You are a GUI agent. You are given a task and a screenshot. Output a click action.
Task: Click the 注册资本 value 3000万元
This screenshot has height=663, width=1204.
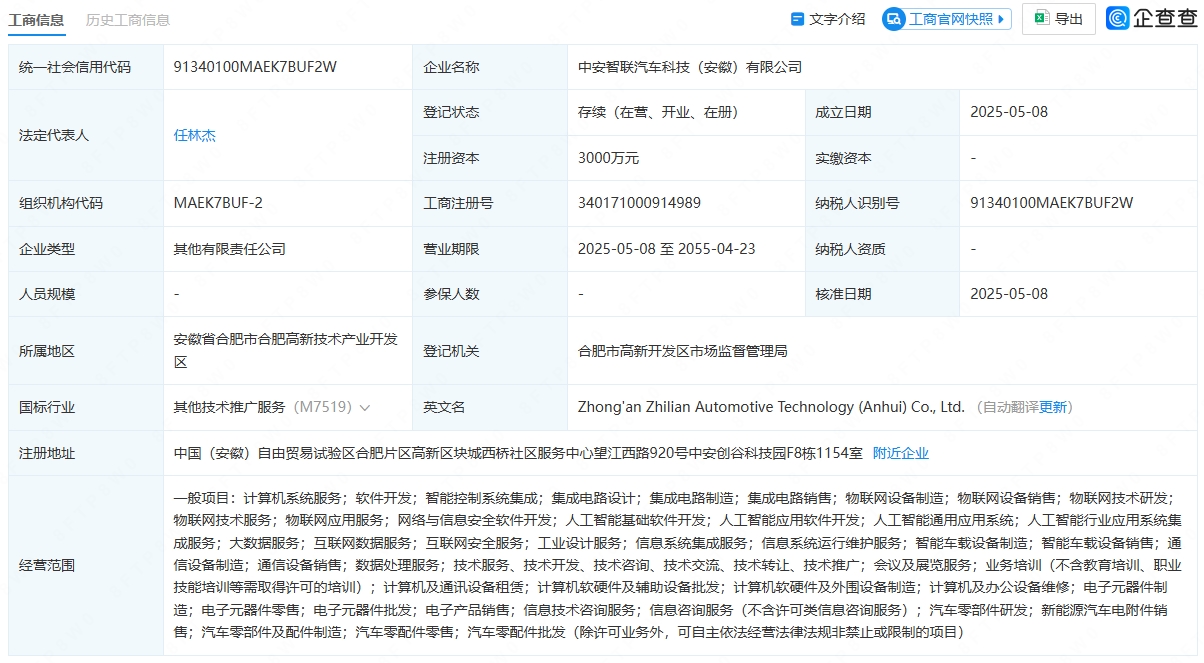[x=608, y=158]
